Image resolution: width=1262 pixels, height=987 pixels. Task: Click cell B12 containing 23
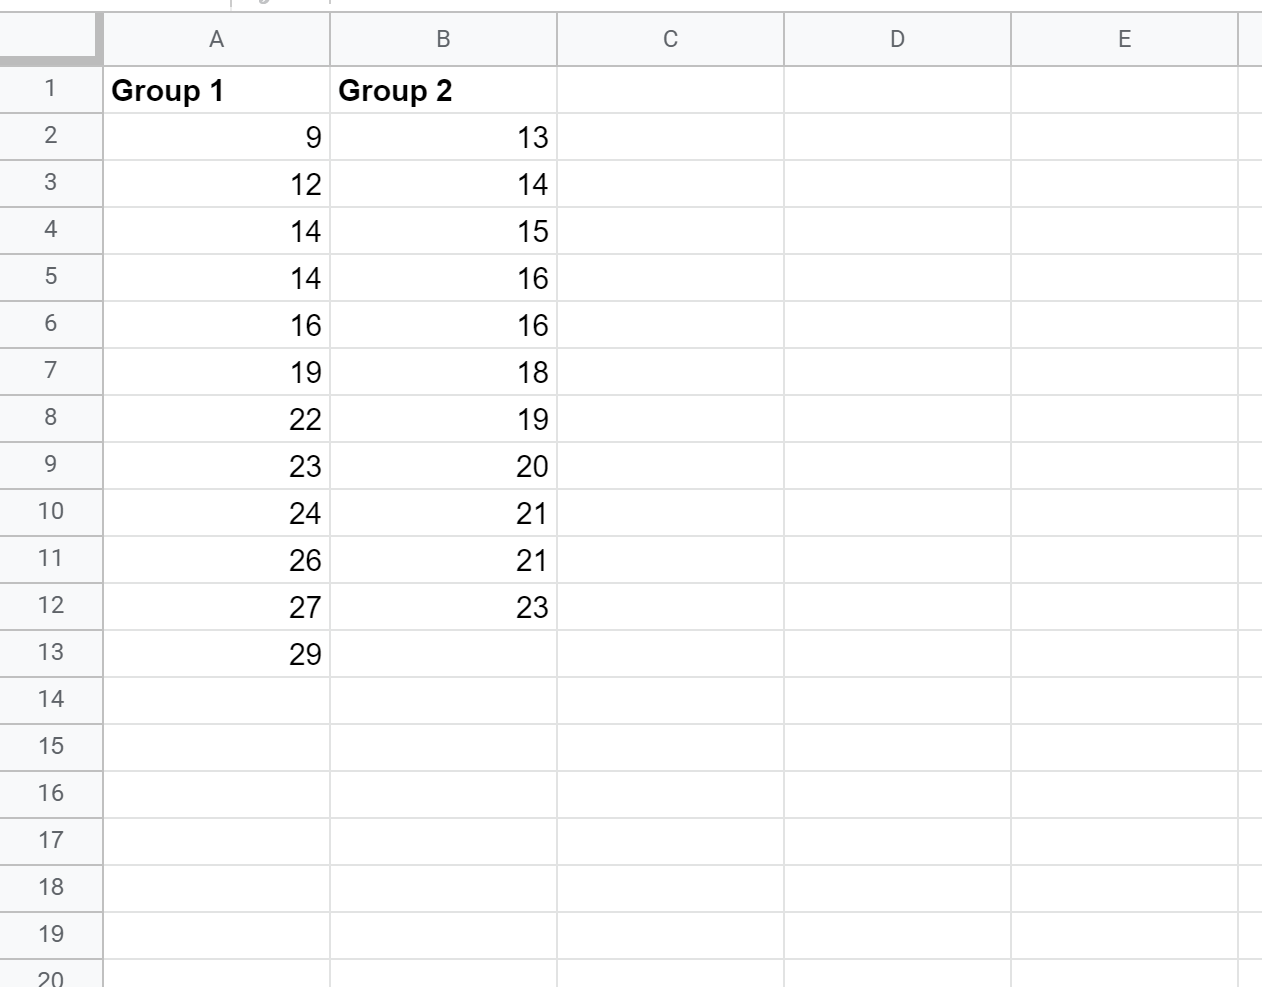click(443, 607)
